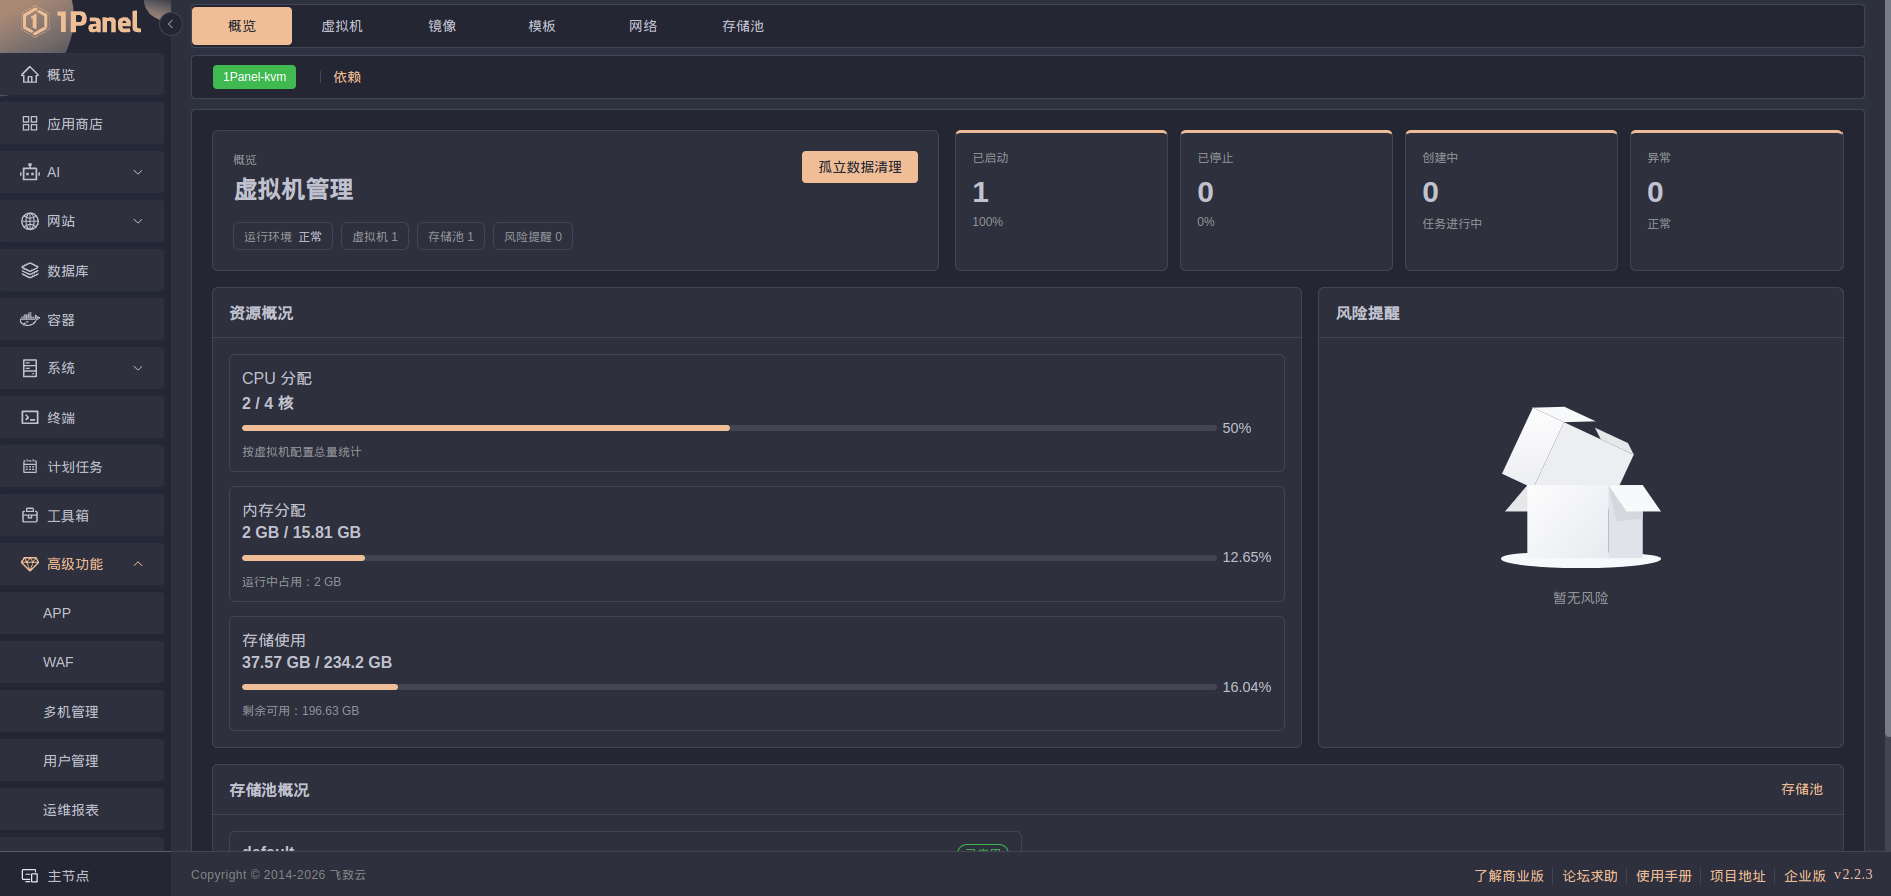Click the 主节点 node icon
Viewport: 1891px width, 896px height.
30,876
